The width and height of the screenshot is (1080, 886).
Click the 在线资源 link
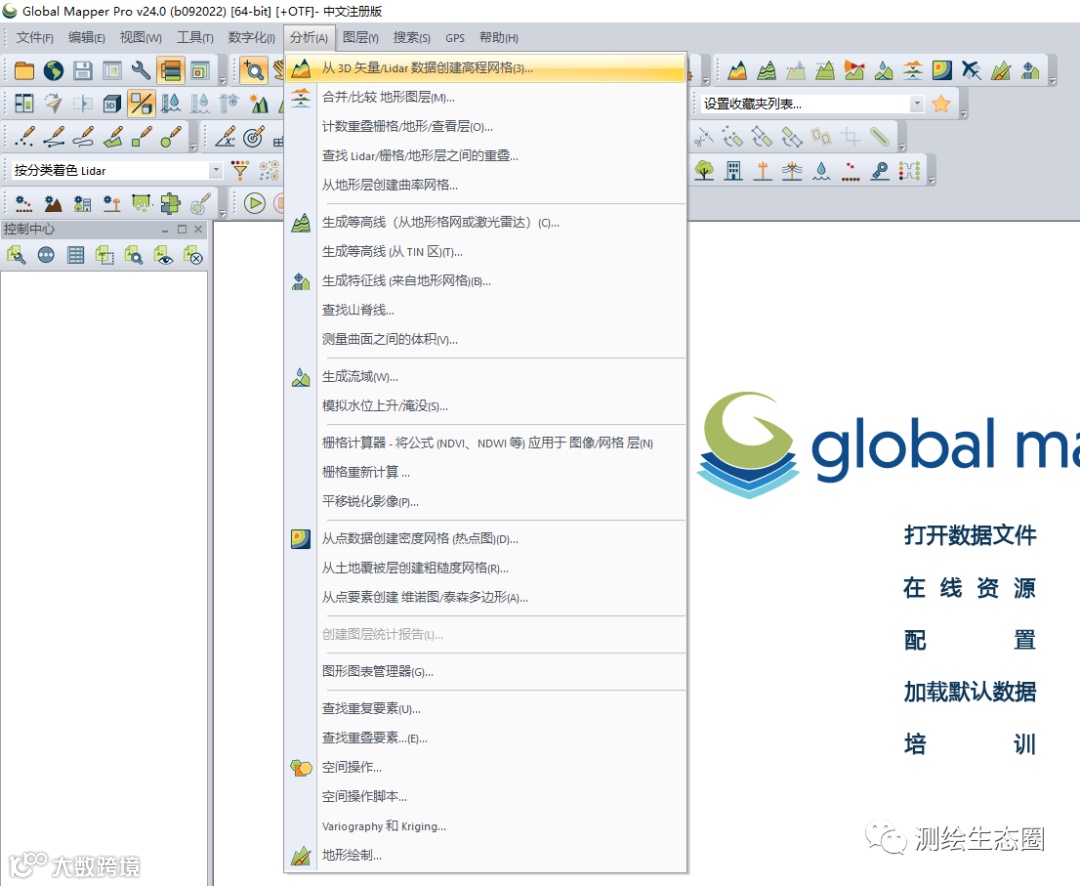coord(970,588)
